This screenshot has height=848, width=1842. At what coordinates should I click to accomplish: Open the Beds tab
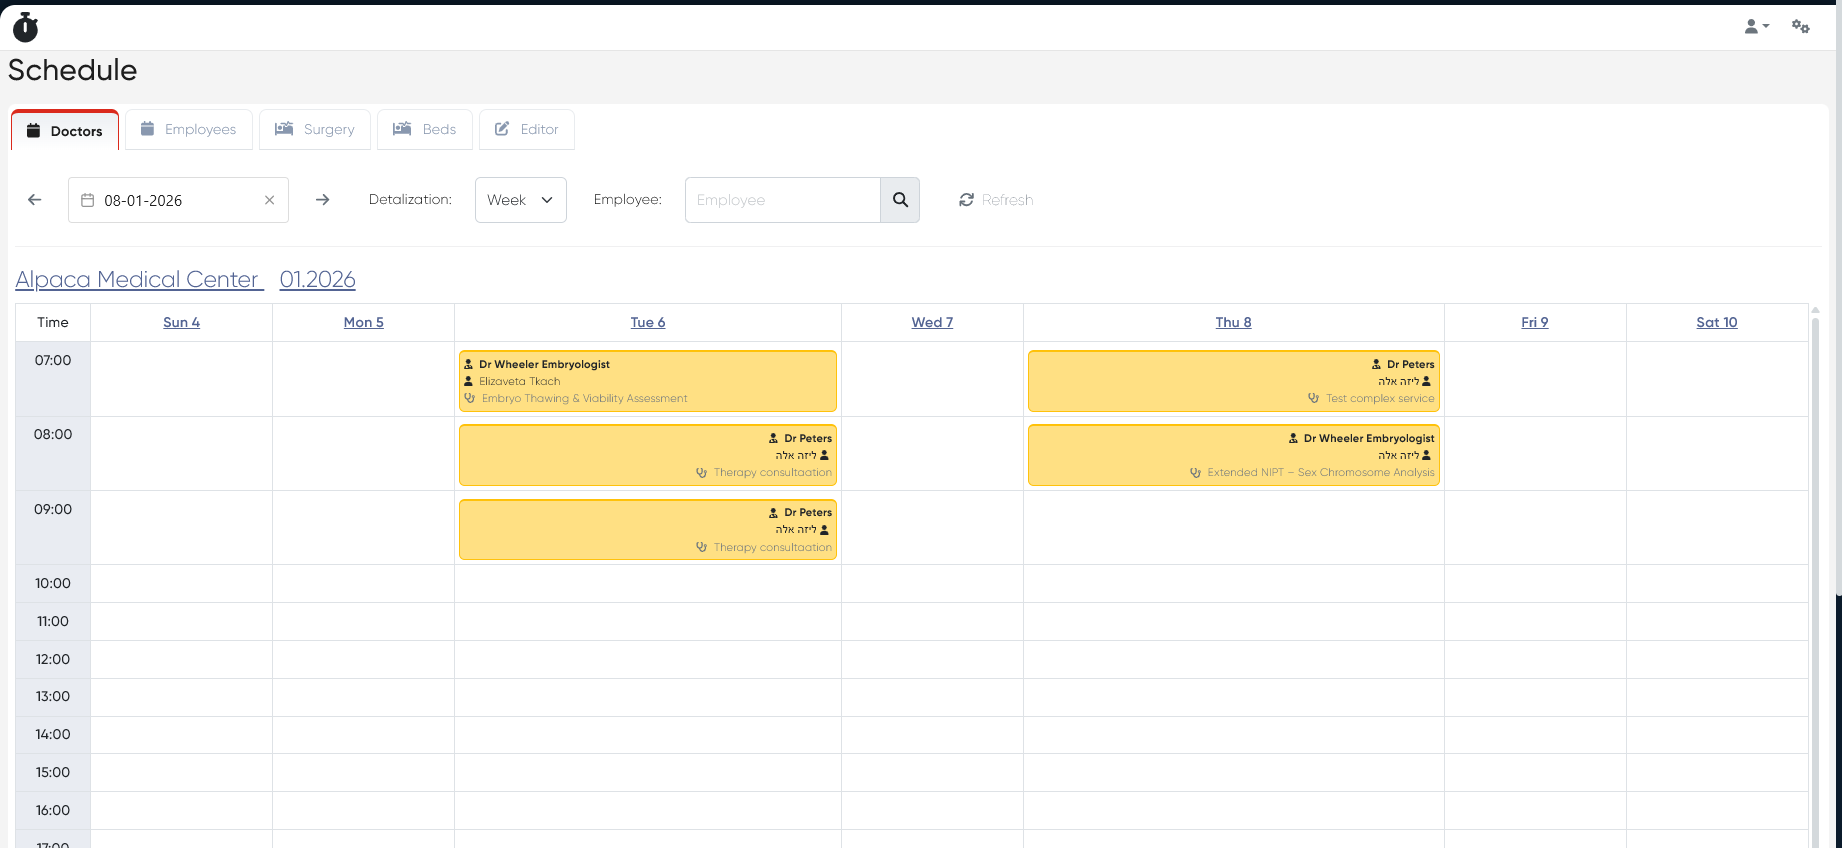point(425,130)
